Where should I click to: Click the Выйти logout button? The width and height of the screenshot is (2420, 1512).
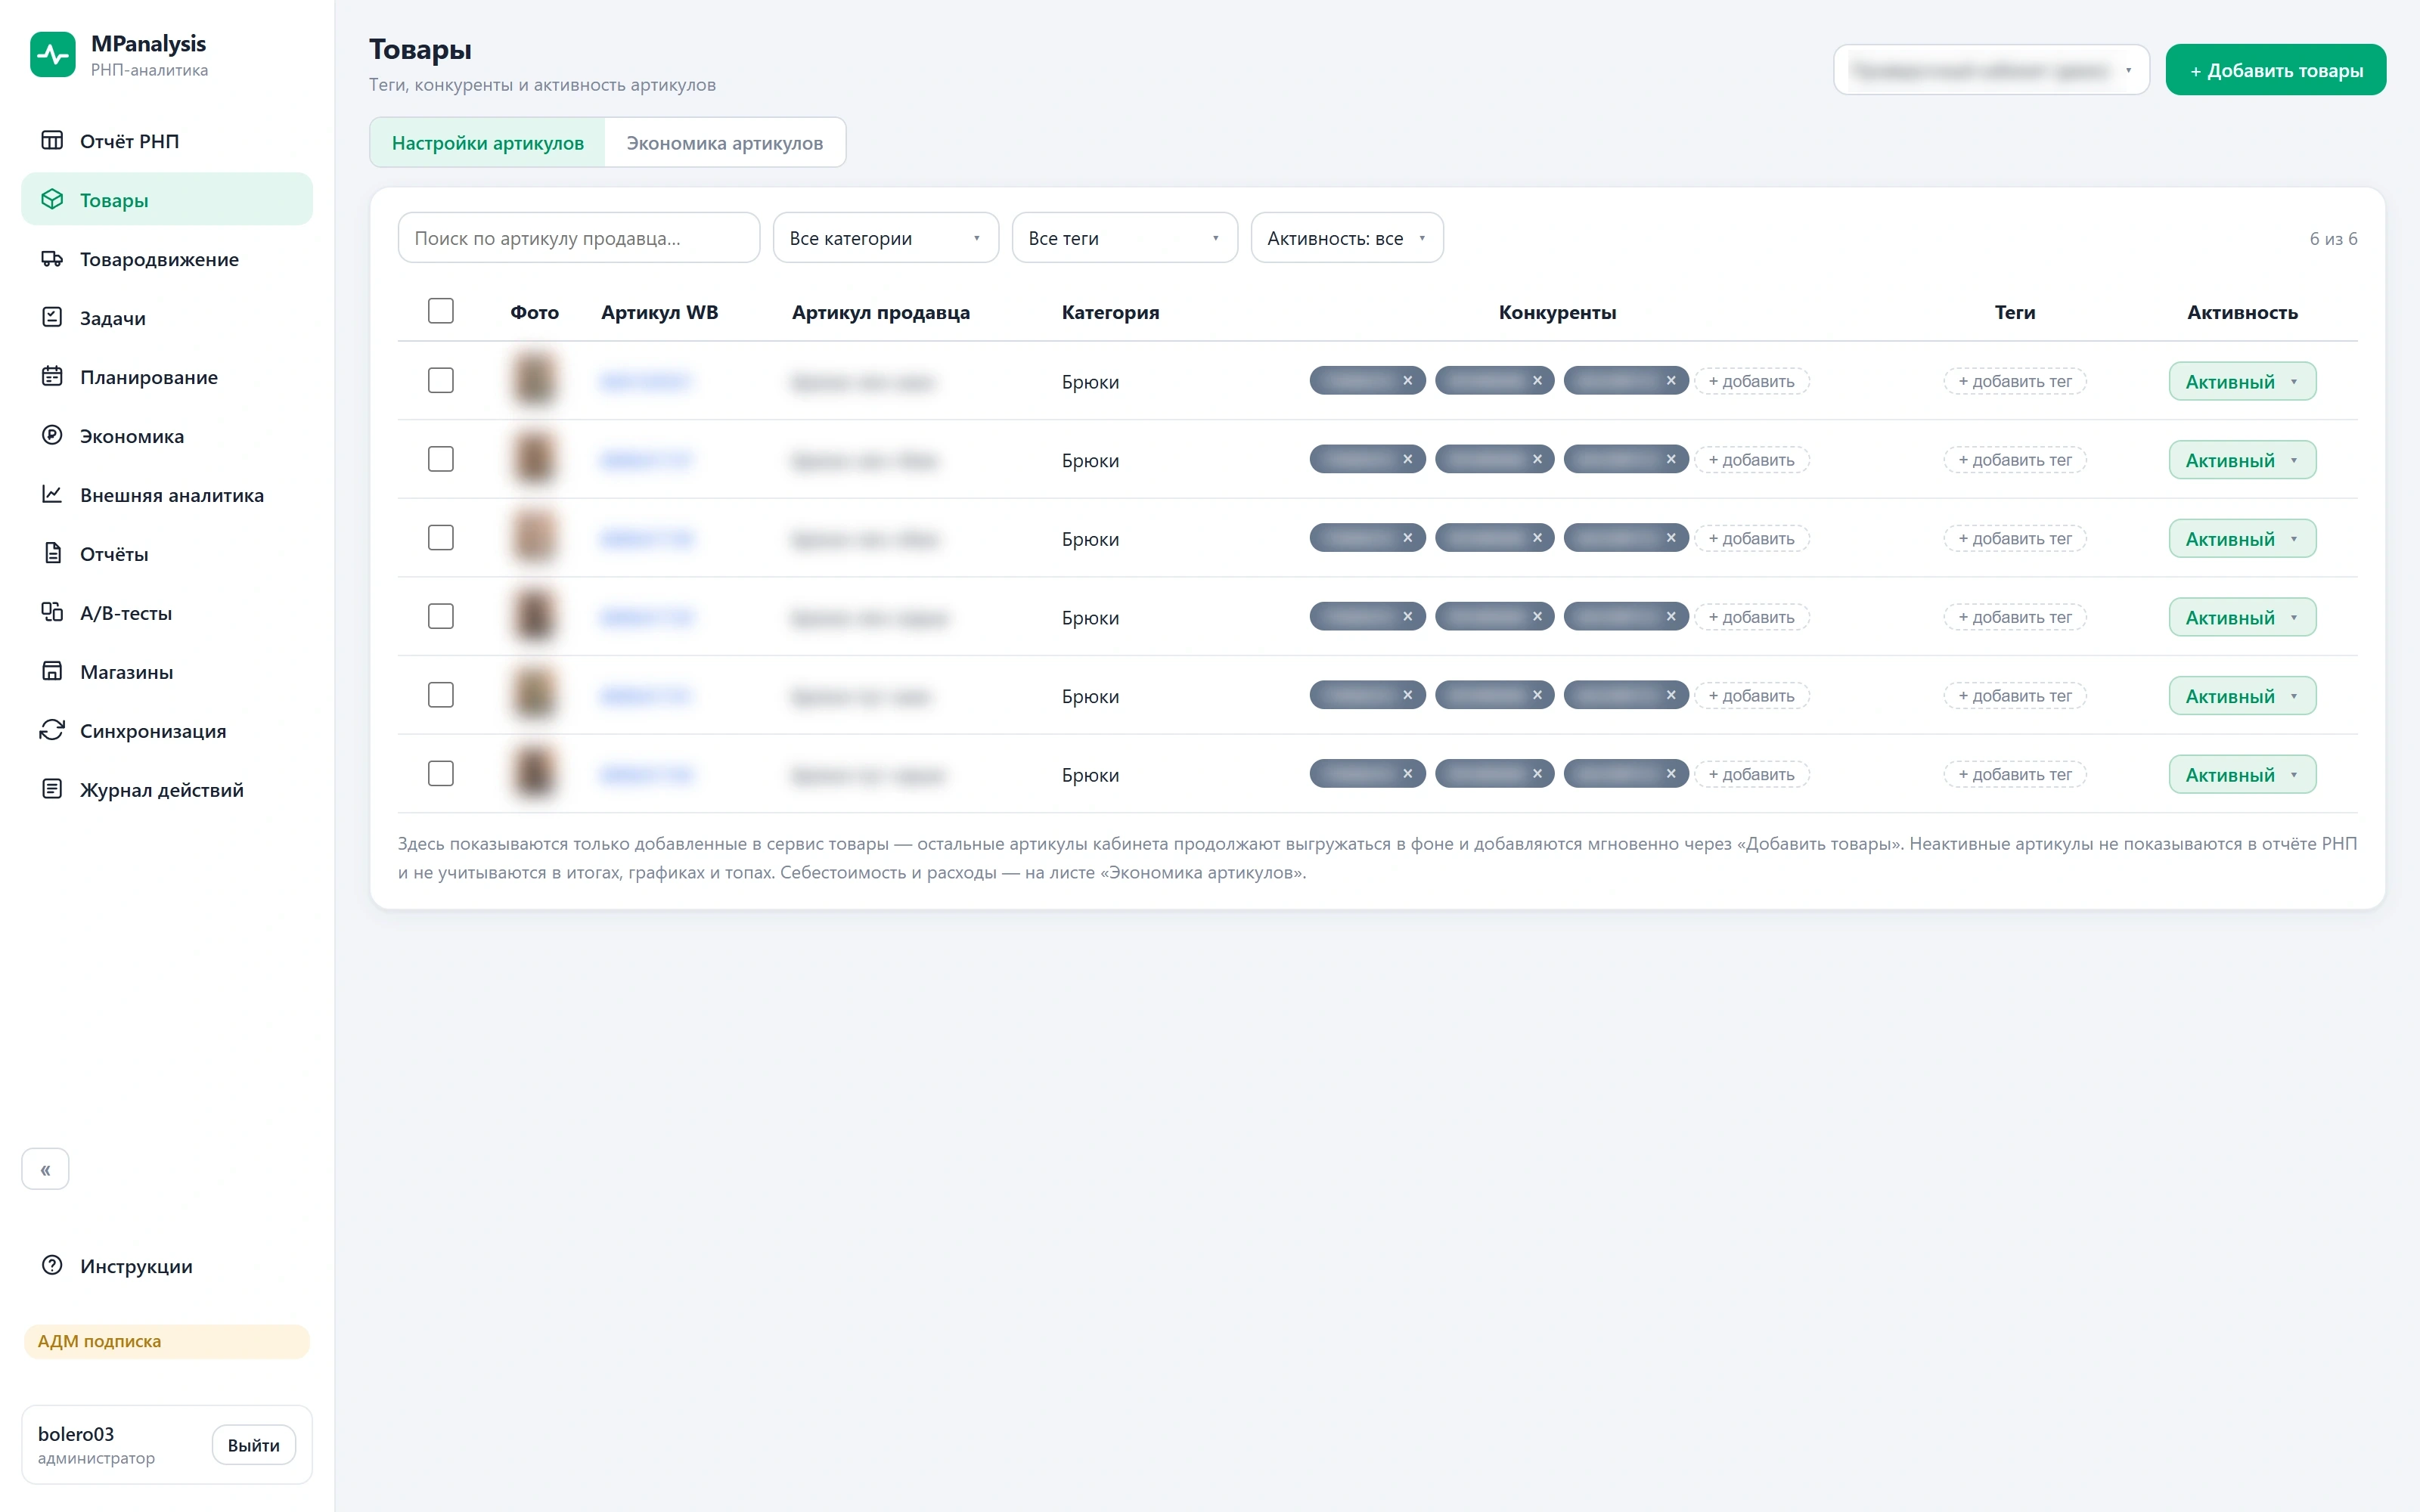click(x=254, y=1445)
